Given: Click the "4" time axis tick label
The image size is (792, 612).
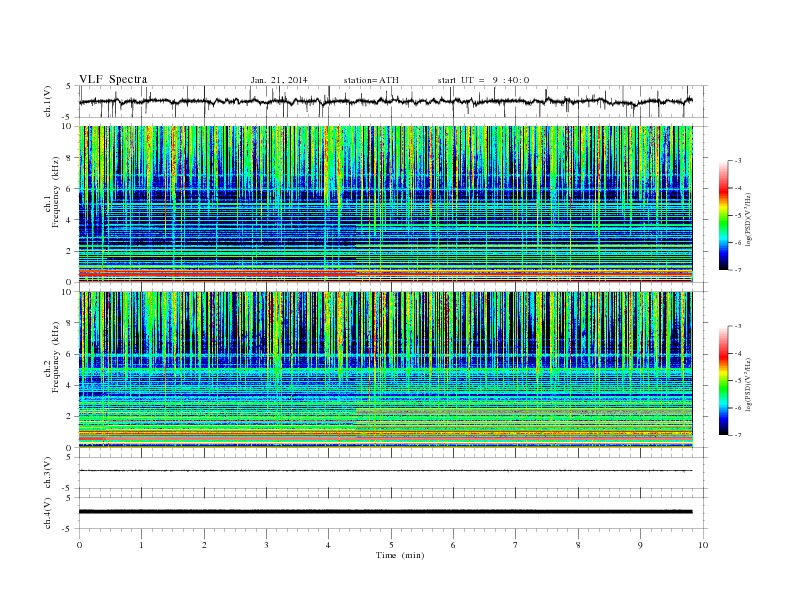Looking at the screenshot, I should tap(328, 545).
